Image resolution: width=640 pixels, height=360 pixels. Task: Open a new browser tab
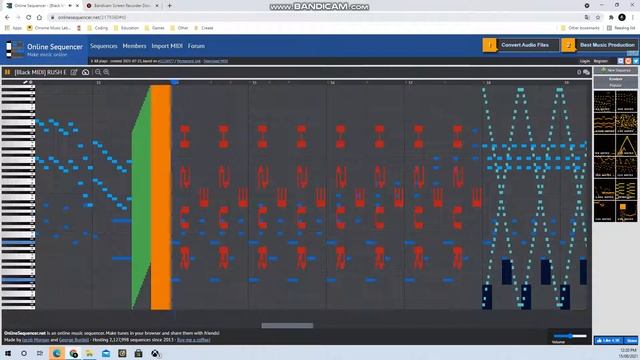(169, 6)
